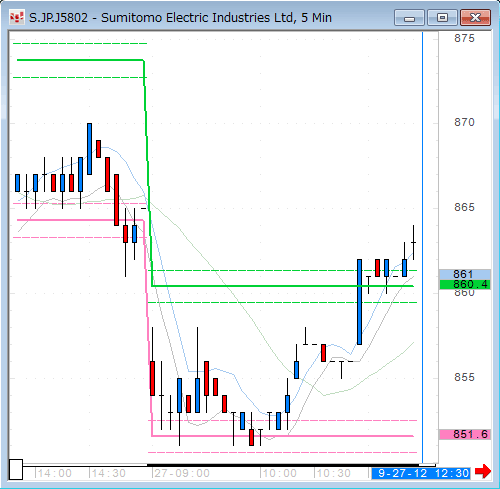Click the 10:00 time axis label
Screen dimensions: 500x489
[x=279, y=473]
